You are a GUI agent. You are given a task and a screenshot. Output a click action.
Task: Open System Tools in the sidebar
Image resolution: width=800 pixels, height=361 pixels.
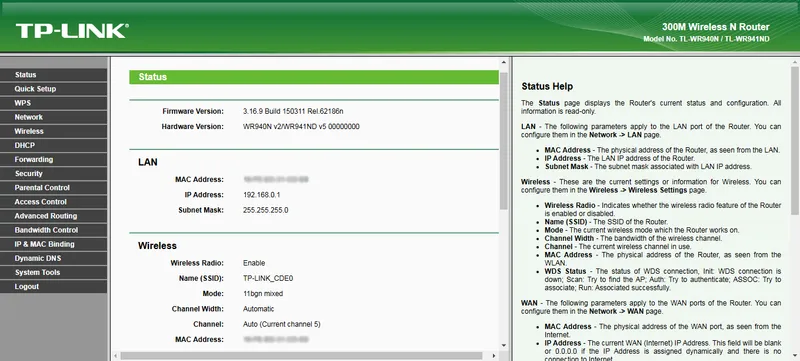click(54, 272)
